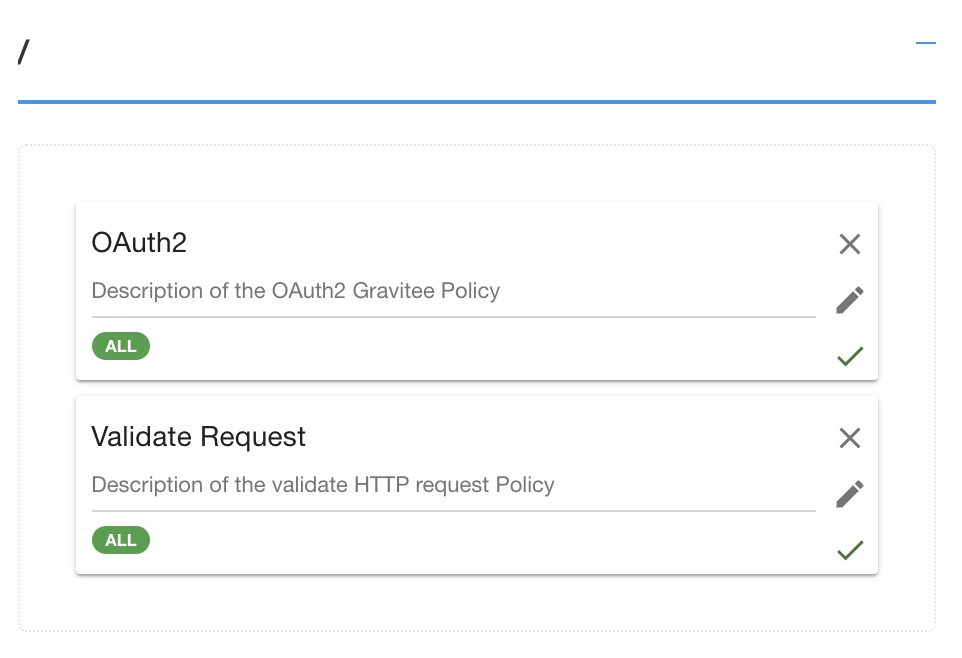Click the ALL badge on OAuth2 card
962x658 pixels.
pos(121,346)
